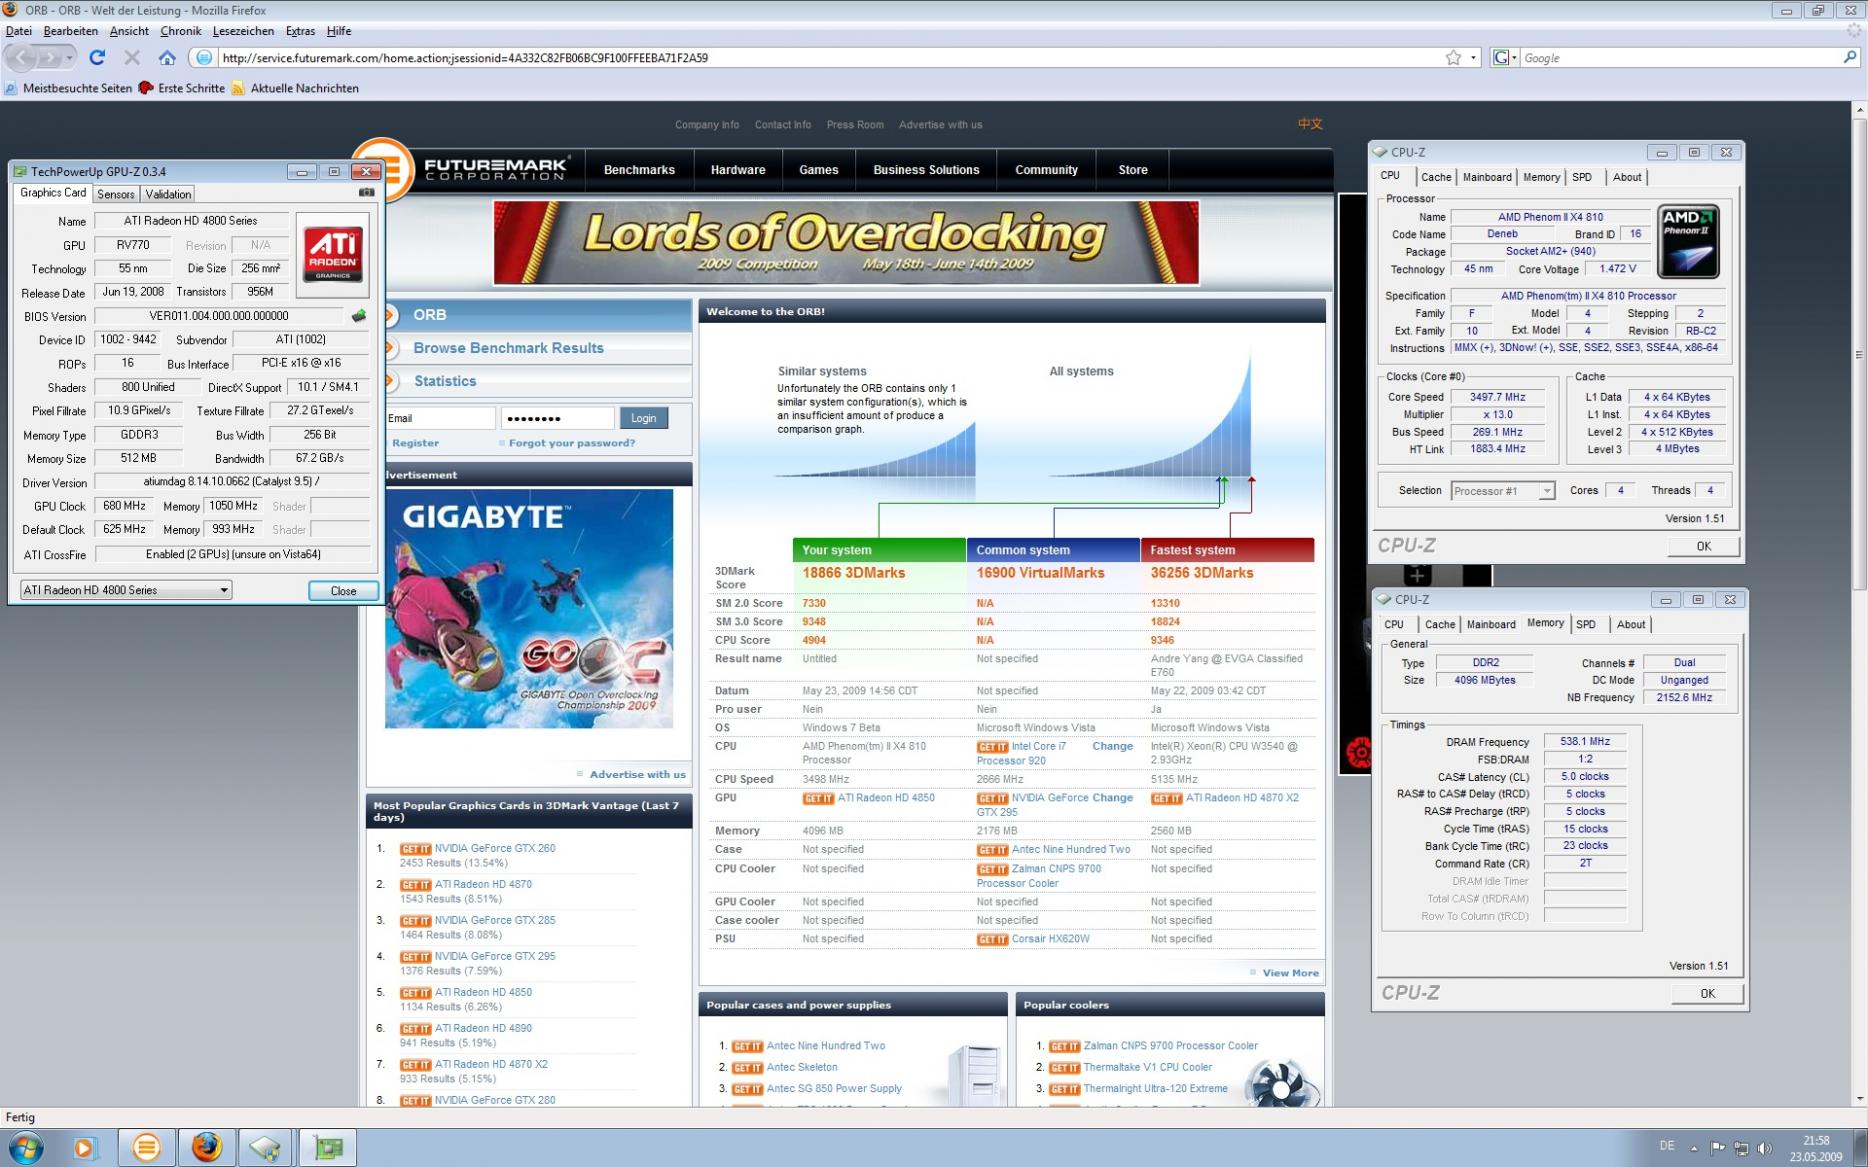
Task: Click the Firefox back arrow button
Action: (21, 58)
